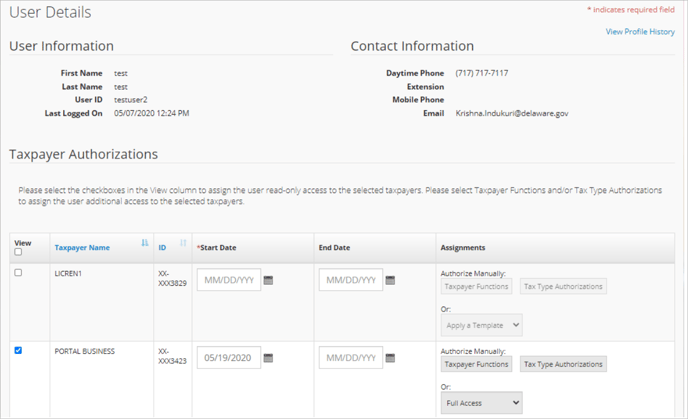The width and height of the screenshot is (688, 419).
Task: Sort table by ID column sort icon
Action: (183, 243)
